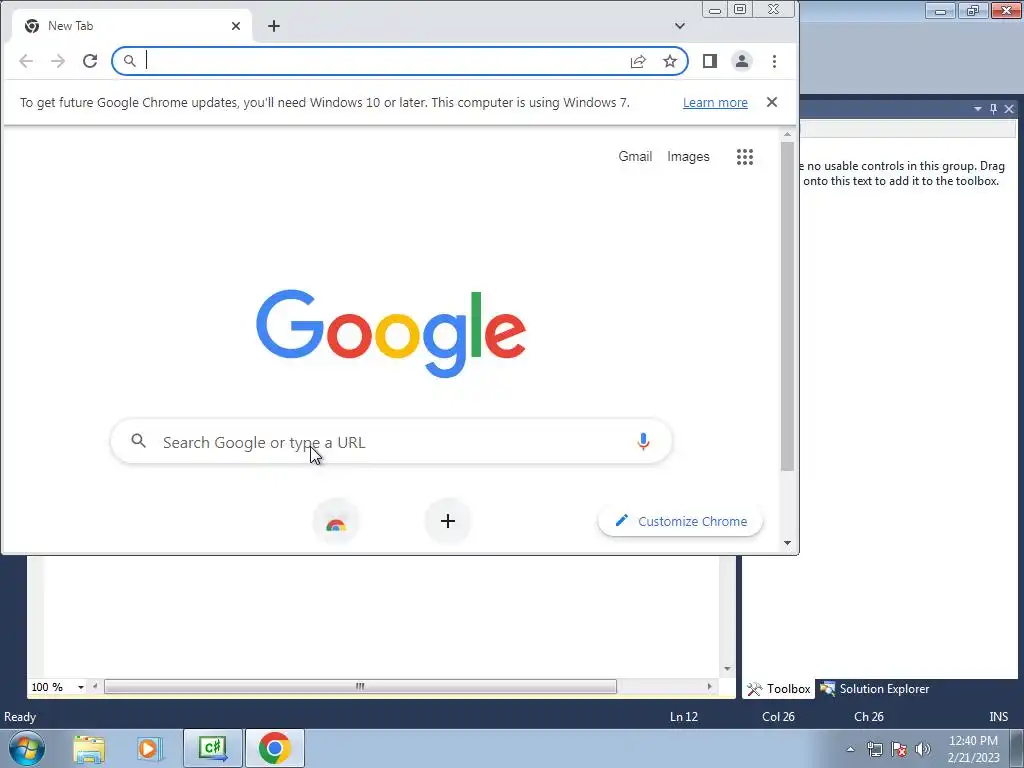Image resolution: width=1024 pixels, height=768 pixels.
Task: Click the editor scroll down arrow
Action: pyautogui.click(x=727, y=669)
